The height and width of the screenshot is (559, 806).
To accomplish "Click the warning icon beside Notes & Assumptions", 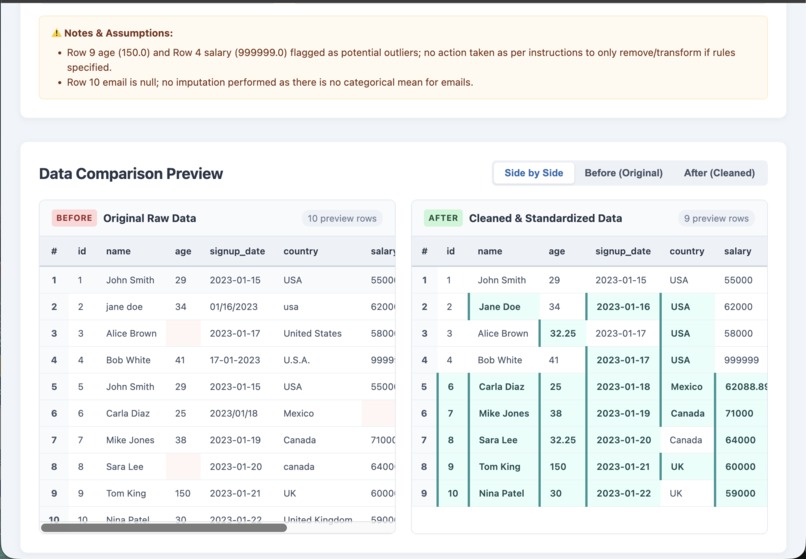I will pos(57,33).
